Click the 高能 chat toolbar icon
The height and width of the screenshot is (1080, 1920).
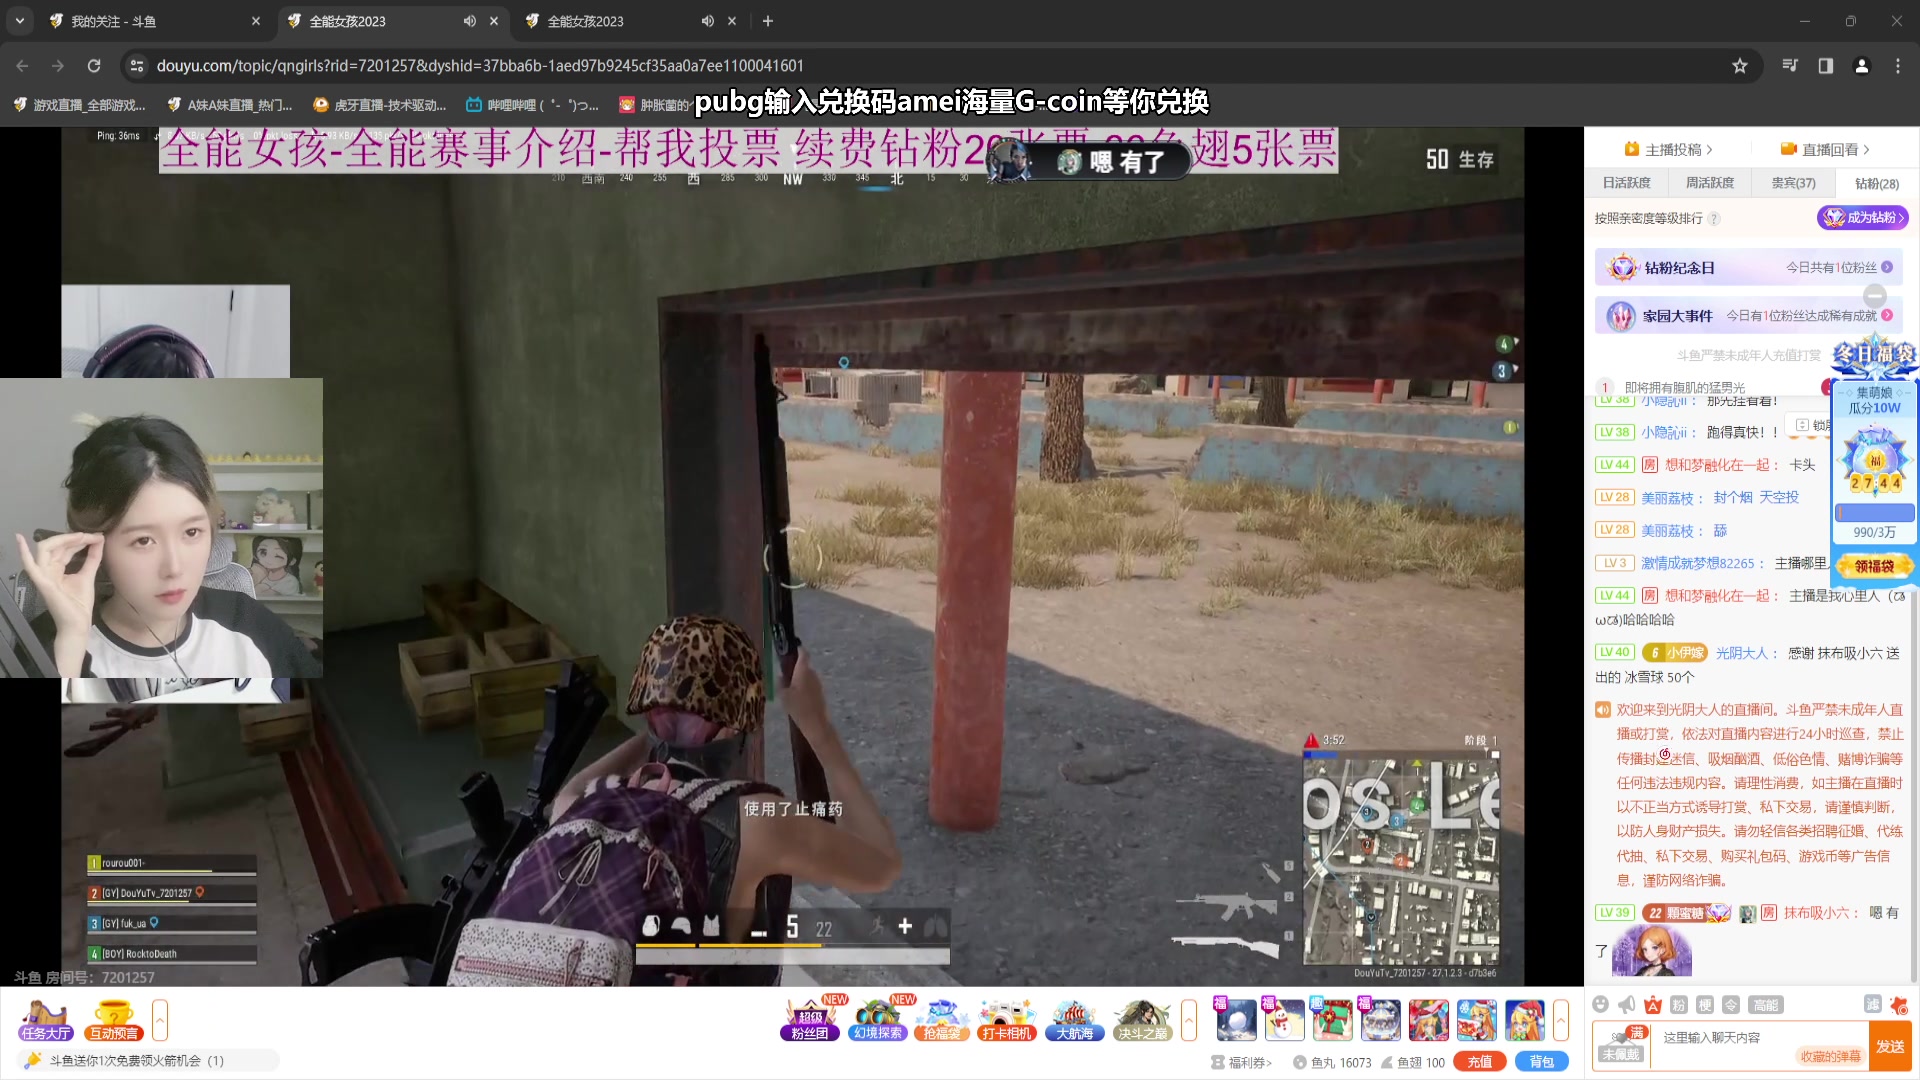1766,1005
